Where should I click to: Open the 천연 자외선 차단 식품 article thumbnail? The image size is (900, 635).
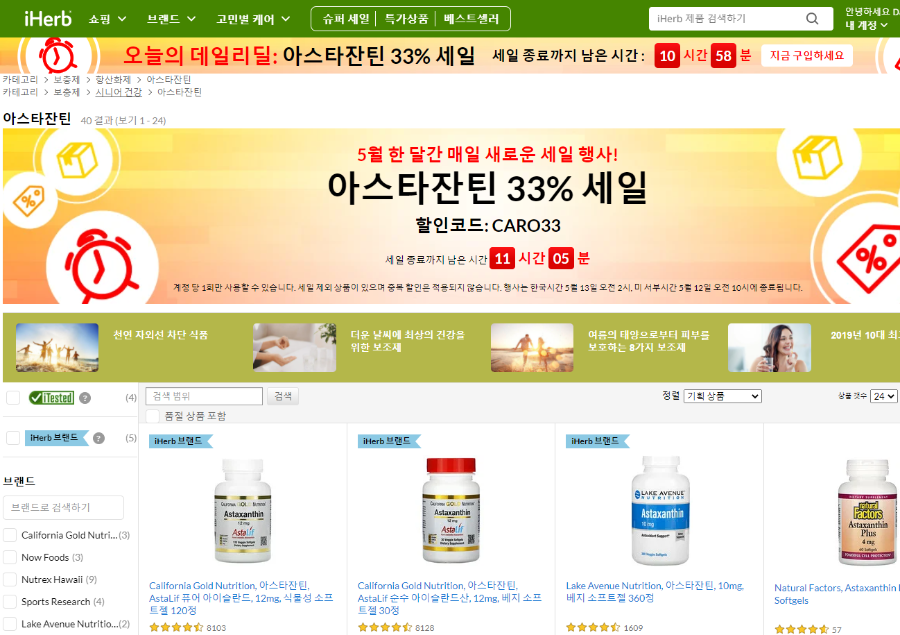coord(57,347)
